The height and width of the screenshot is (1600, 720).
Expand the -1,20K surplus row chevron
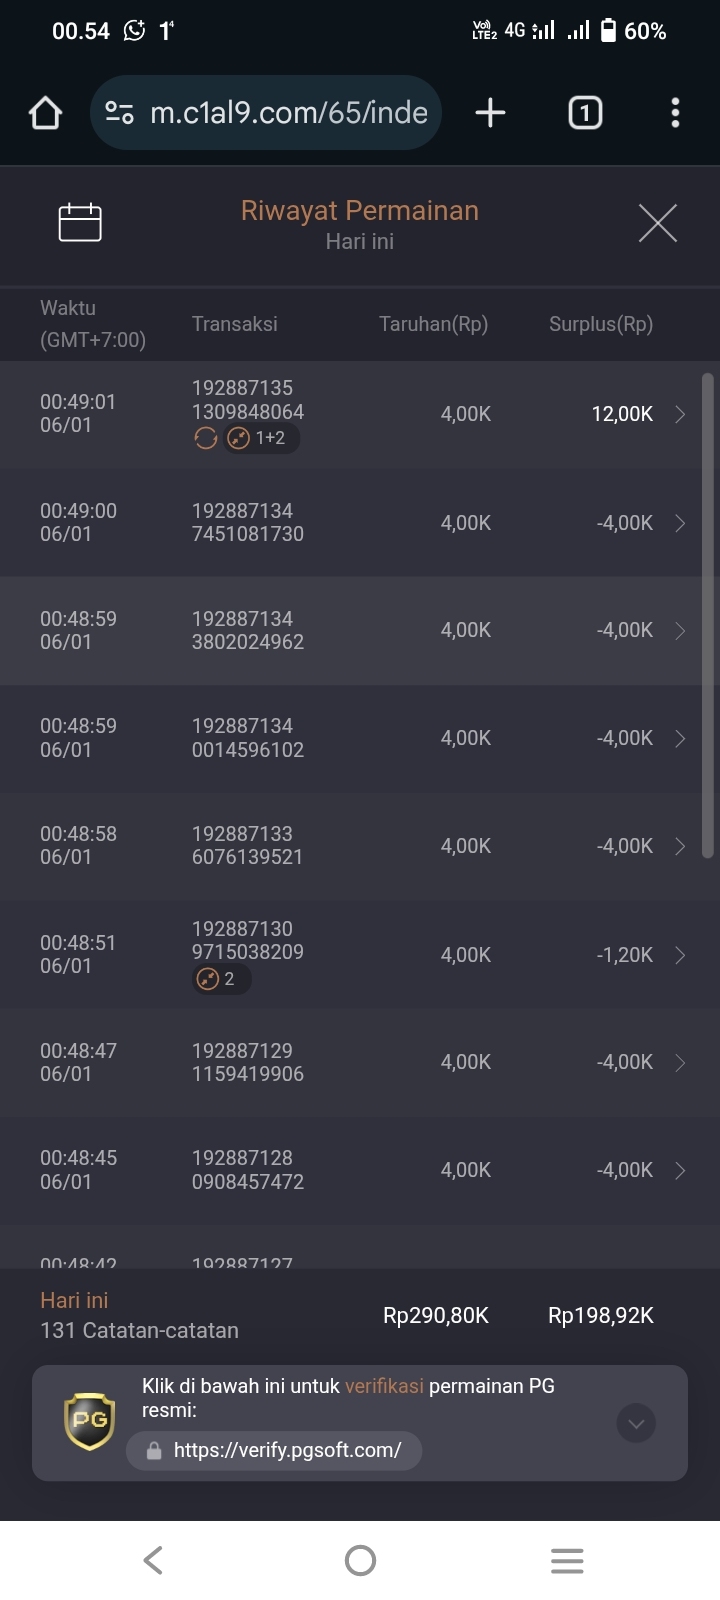coord(680,955)
